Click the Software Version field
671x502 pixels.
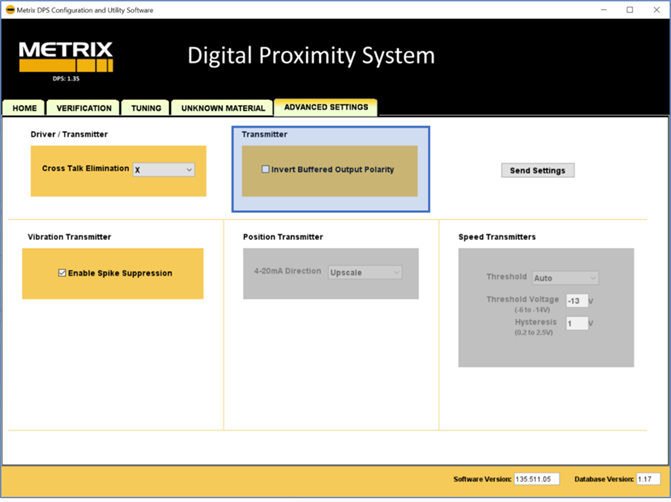tap(534, 480)
